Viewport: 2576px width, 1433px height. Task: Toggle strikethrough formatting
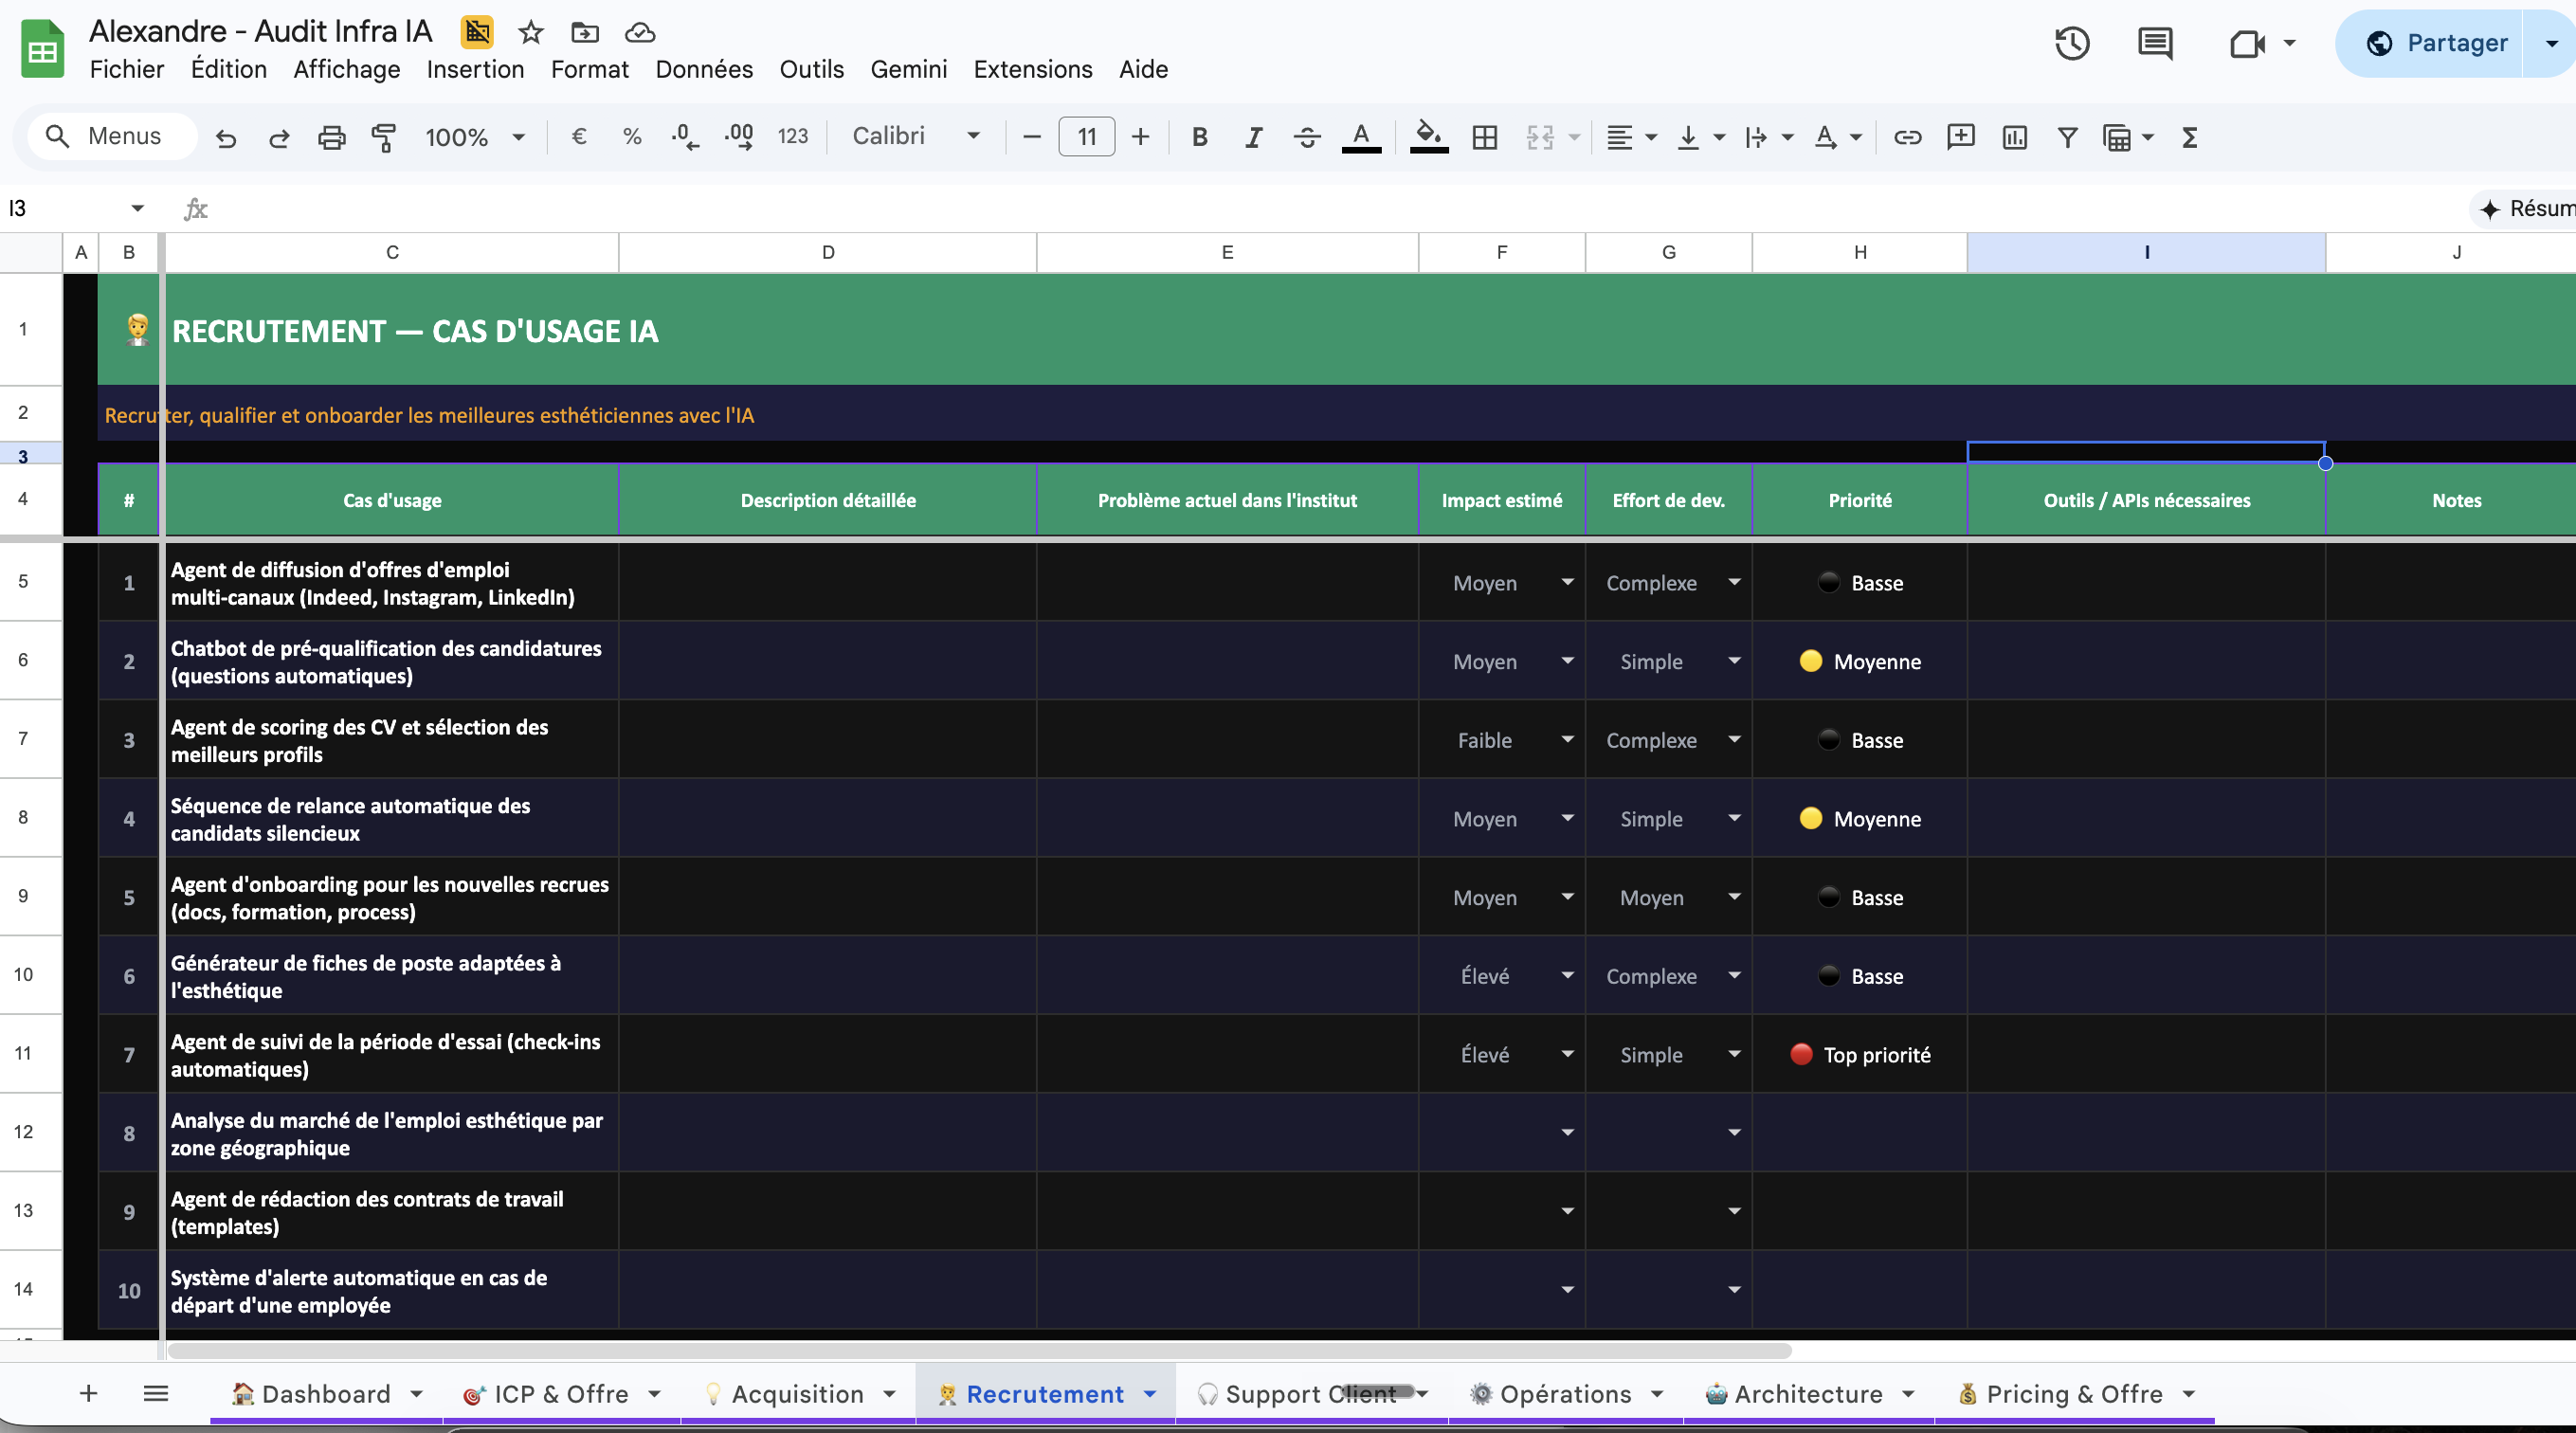pyautogui.click(x=1307, y=137)
